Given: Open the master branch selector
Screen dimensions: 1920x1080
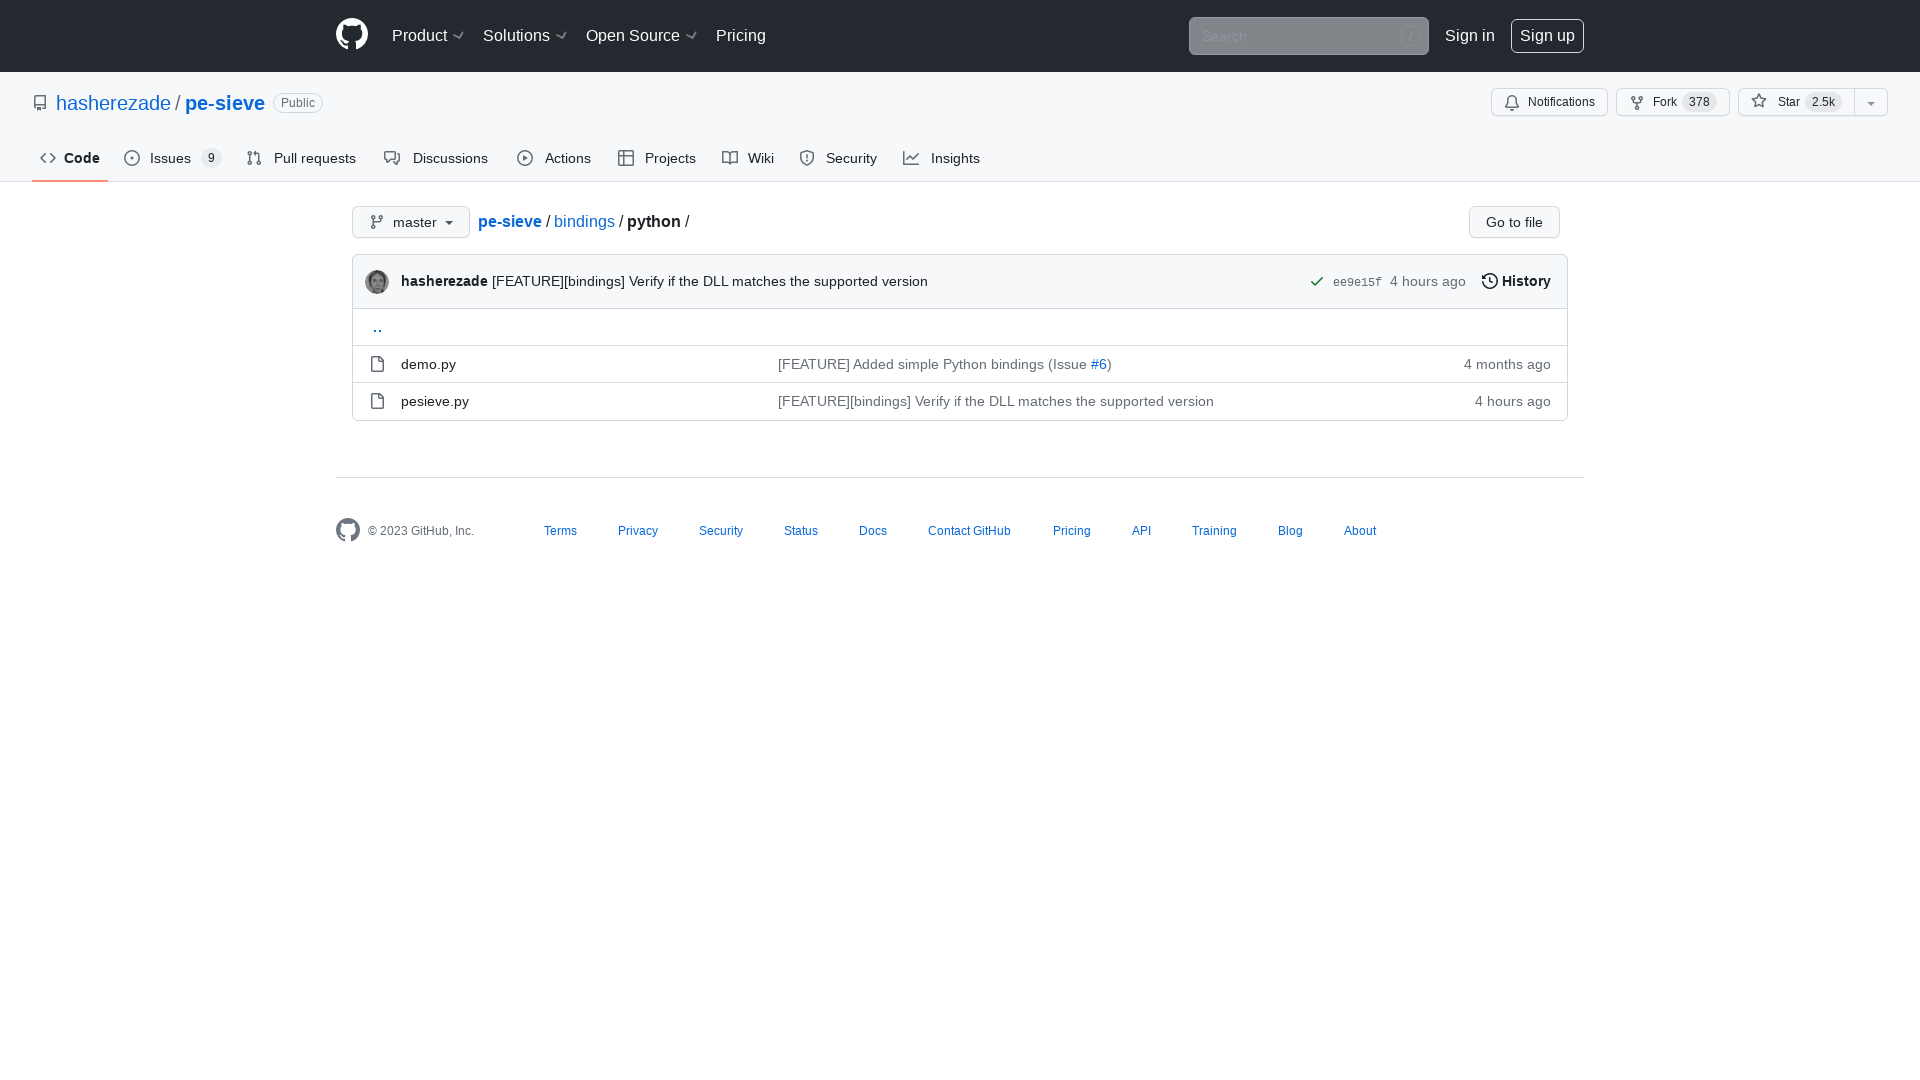Looking at the screenshot, I should pos(411,222).
